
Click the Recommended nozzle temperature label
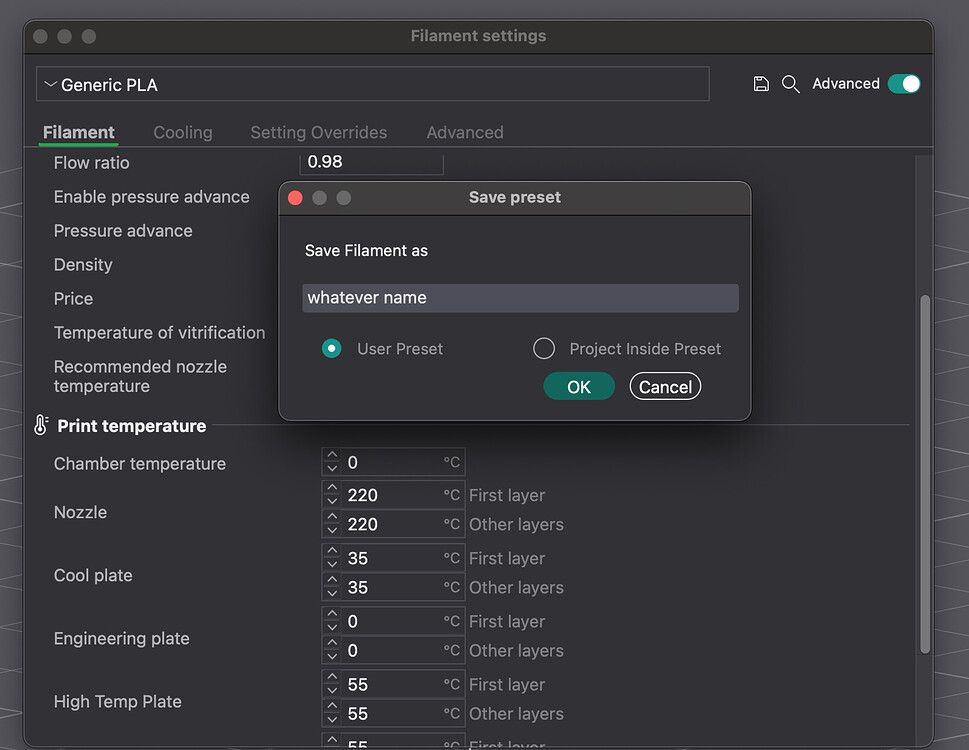[140, 376]
